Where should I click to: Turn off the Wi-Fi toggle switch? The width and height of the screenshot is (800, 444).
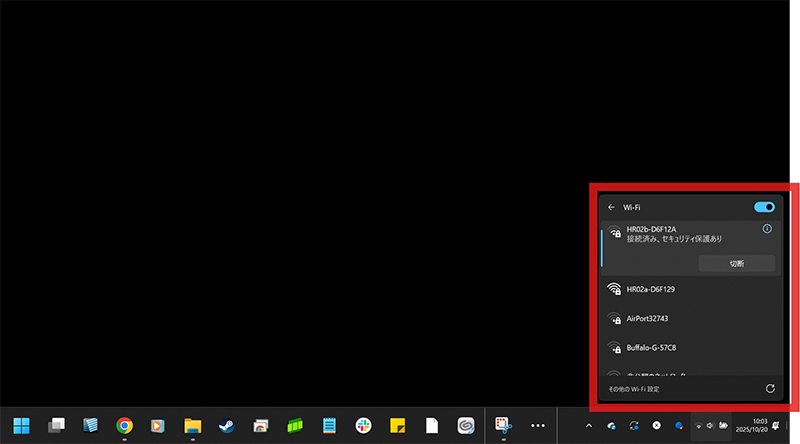point(764,207)
